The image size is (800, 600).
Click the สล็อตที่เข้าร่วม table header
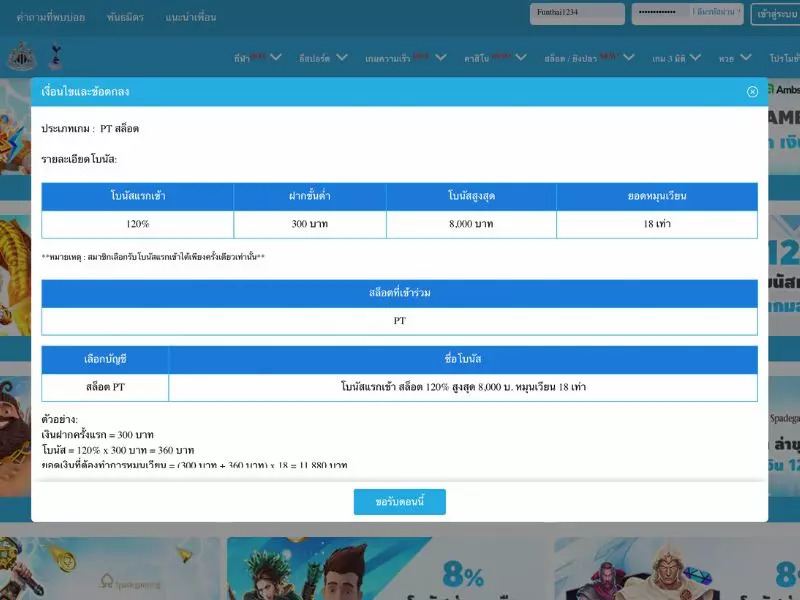pyautogui.click(x=399, y=293)
